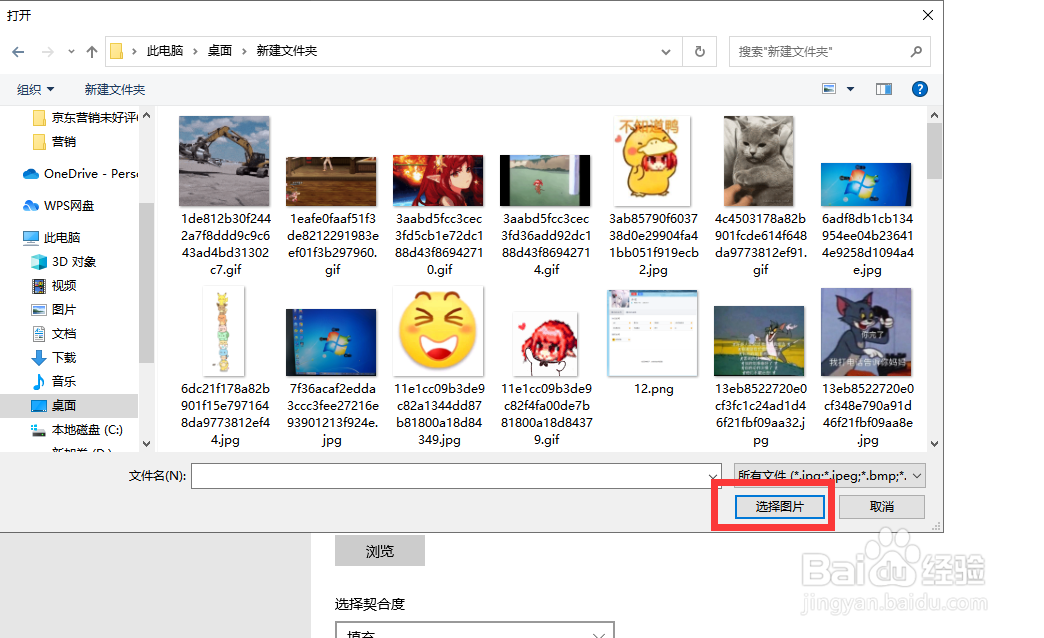
Task: Select 新建文件夹 in the address breadcrumb
Action: click(287, 51)
